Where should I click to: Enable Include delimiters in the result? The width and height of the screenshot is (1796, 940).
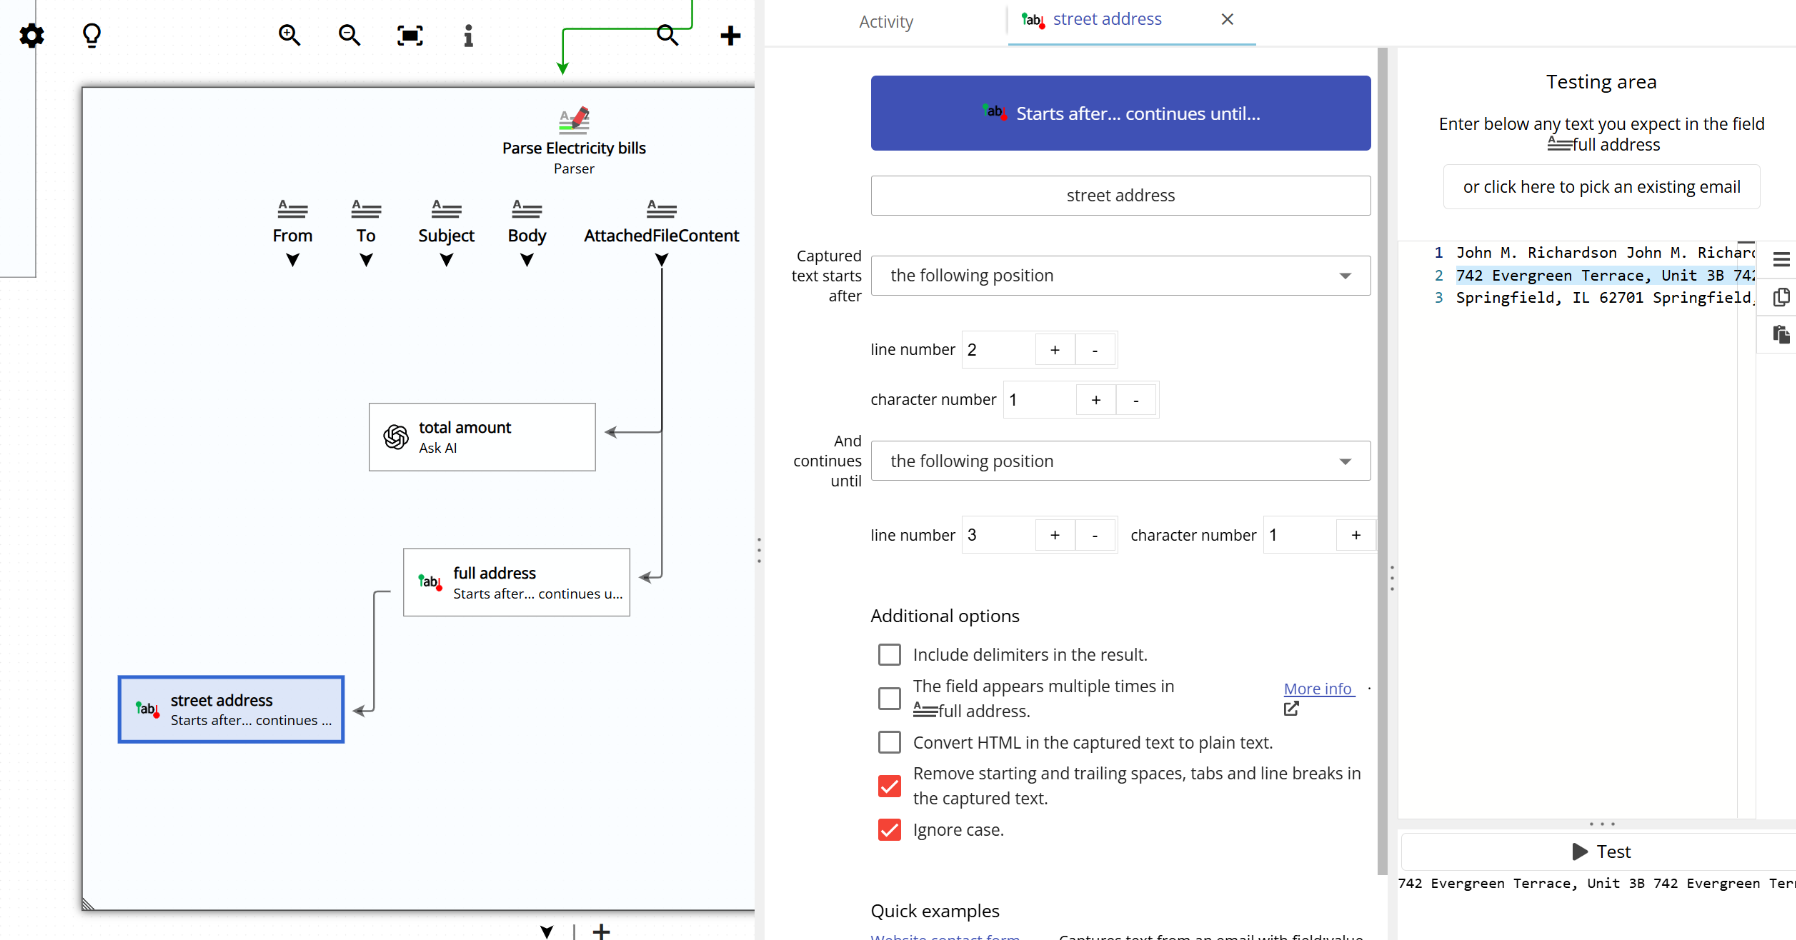[x=889, y=655]
